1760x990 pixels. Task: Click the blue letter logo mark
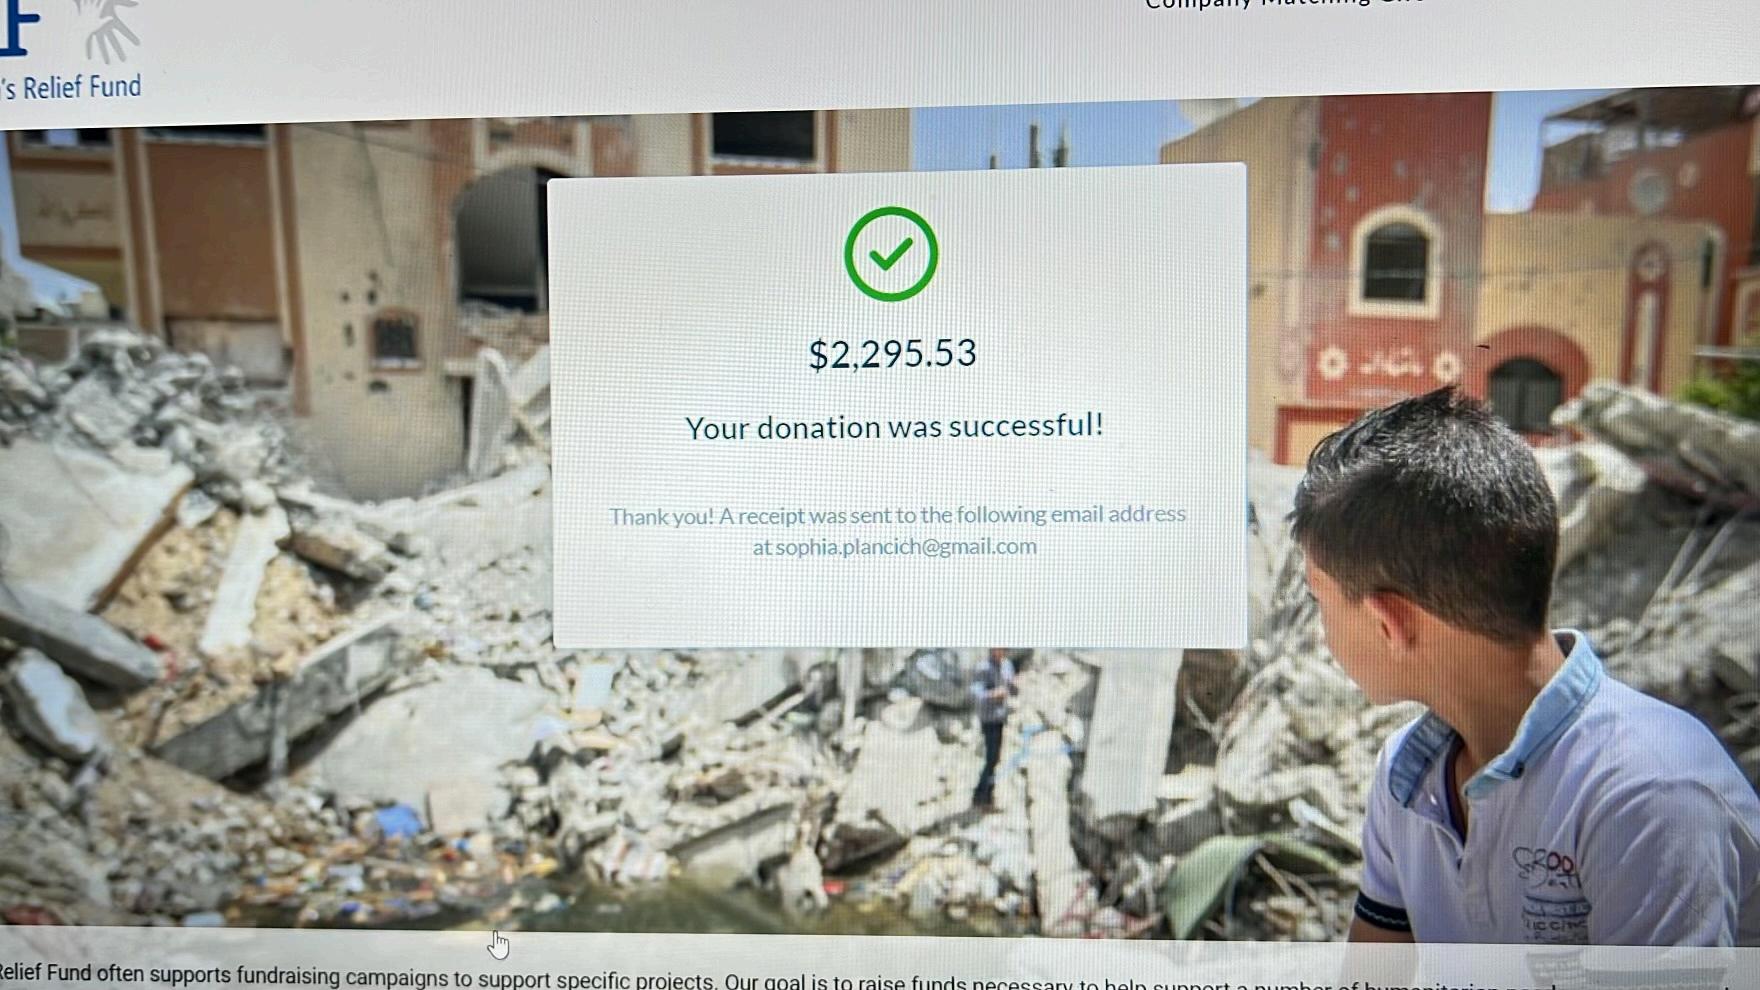(x=18, y=27)
